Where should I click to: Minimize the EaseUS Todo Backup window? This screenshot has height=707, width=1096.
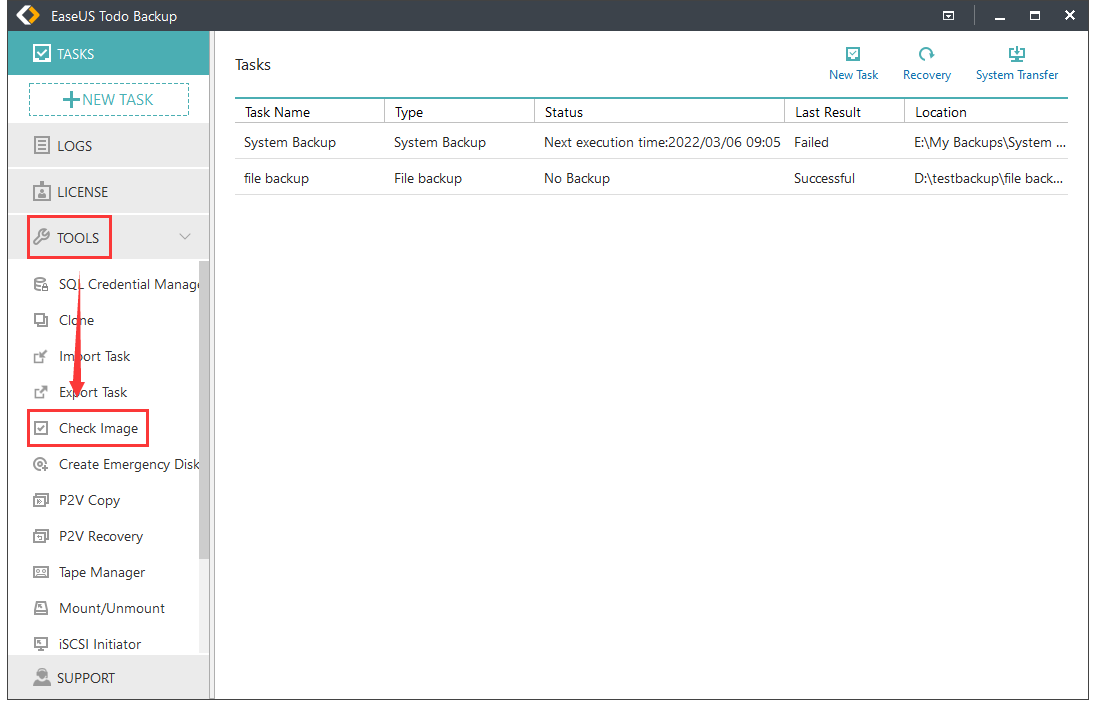pos(1000,16)
